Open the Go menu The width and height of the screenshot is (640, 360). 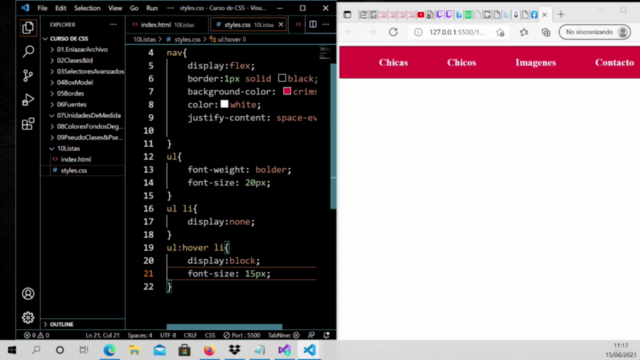(x=134, y=8)
